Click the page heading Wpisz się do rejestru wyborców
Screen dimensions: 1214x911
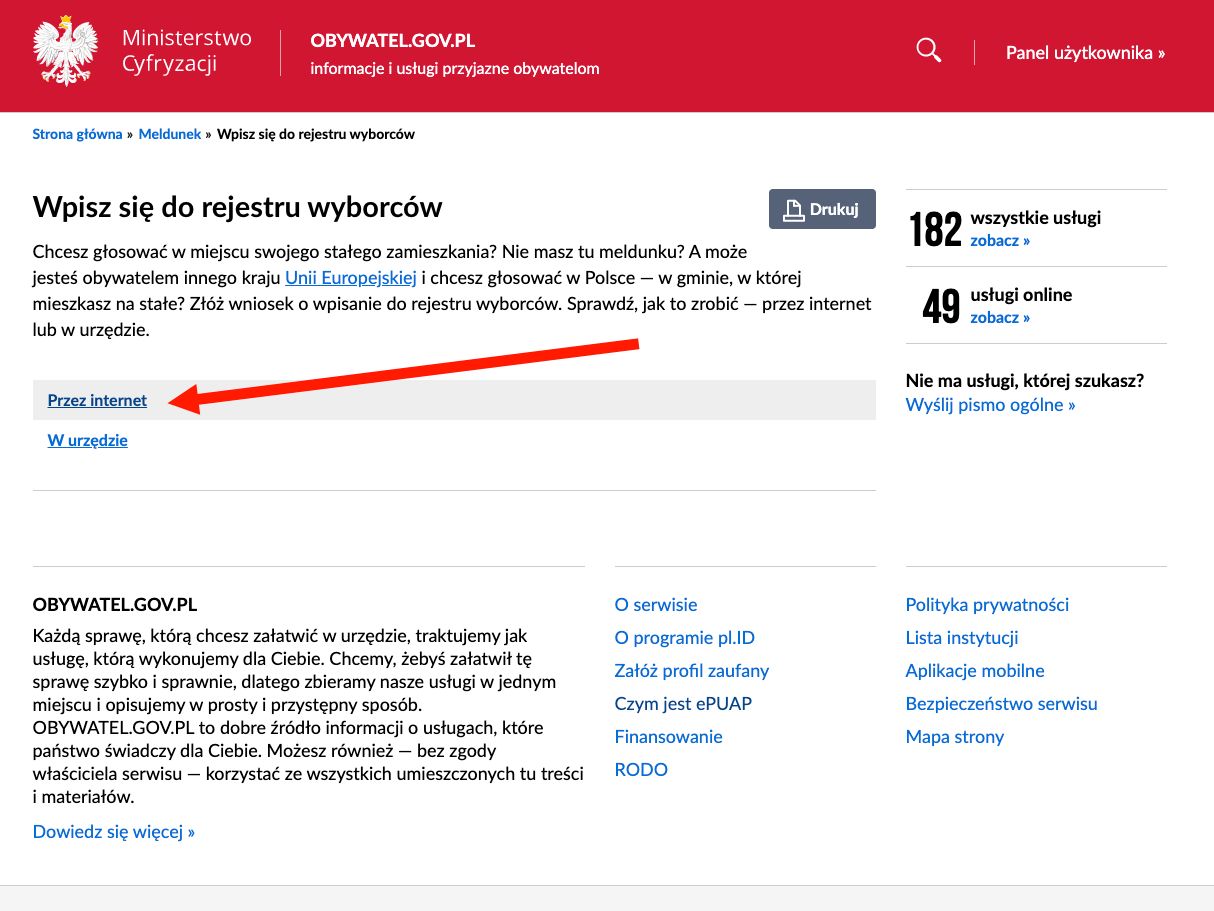pos(238,207)
